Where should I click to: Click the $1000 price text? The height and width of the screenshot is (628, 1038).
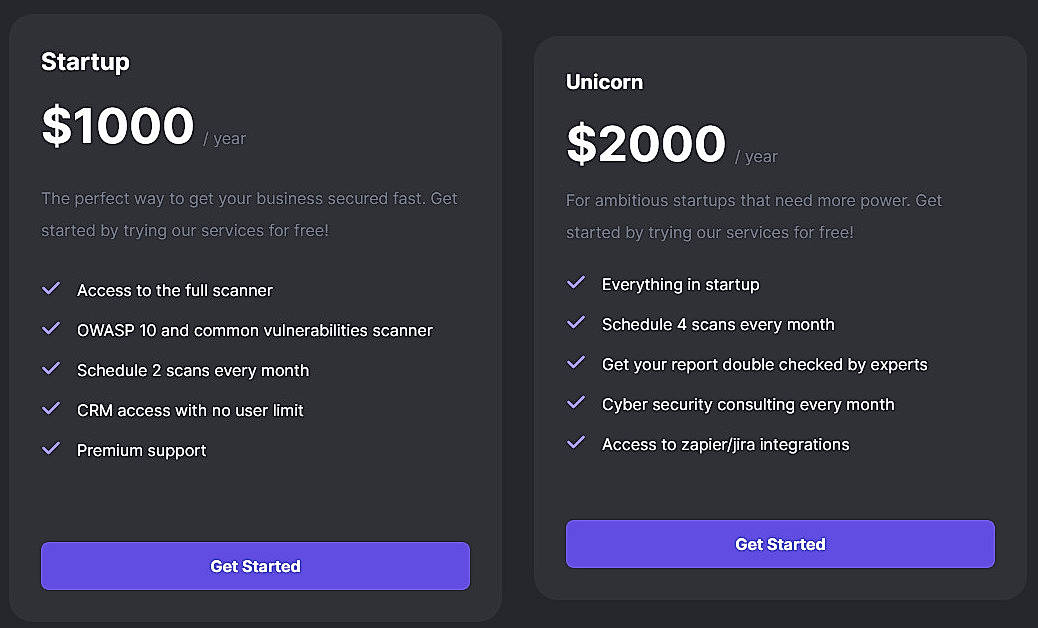click(117, 127)
